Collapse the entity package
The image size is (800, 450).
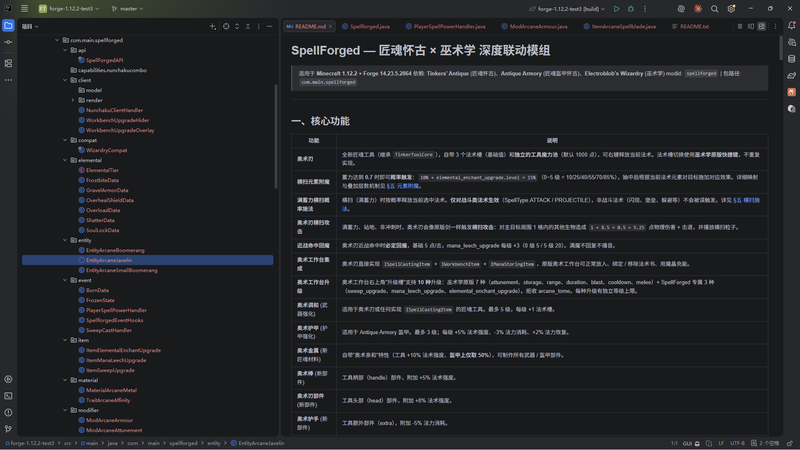coord(65,240)
